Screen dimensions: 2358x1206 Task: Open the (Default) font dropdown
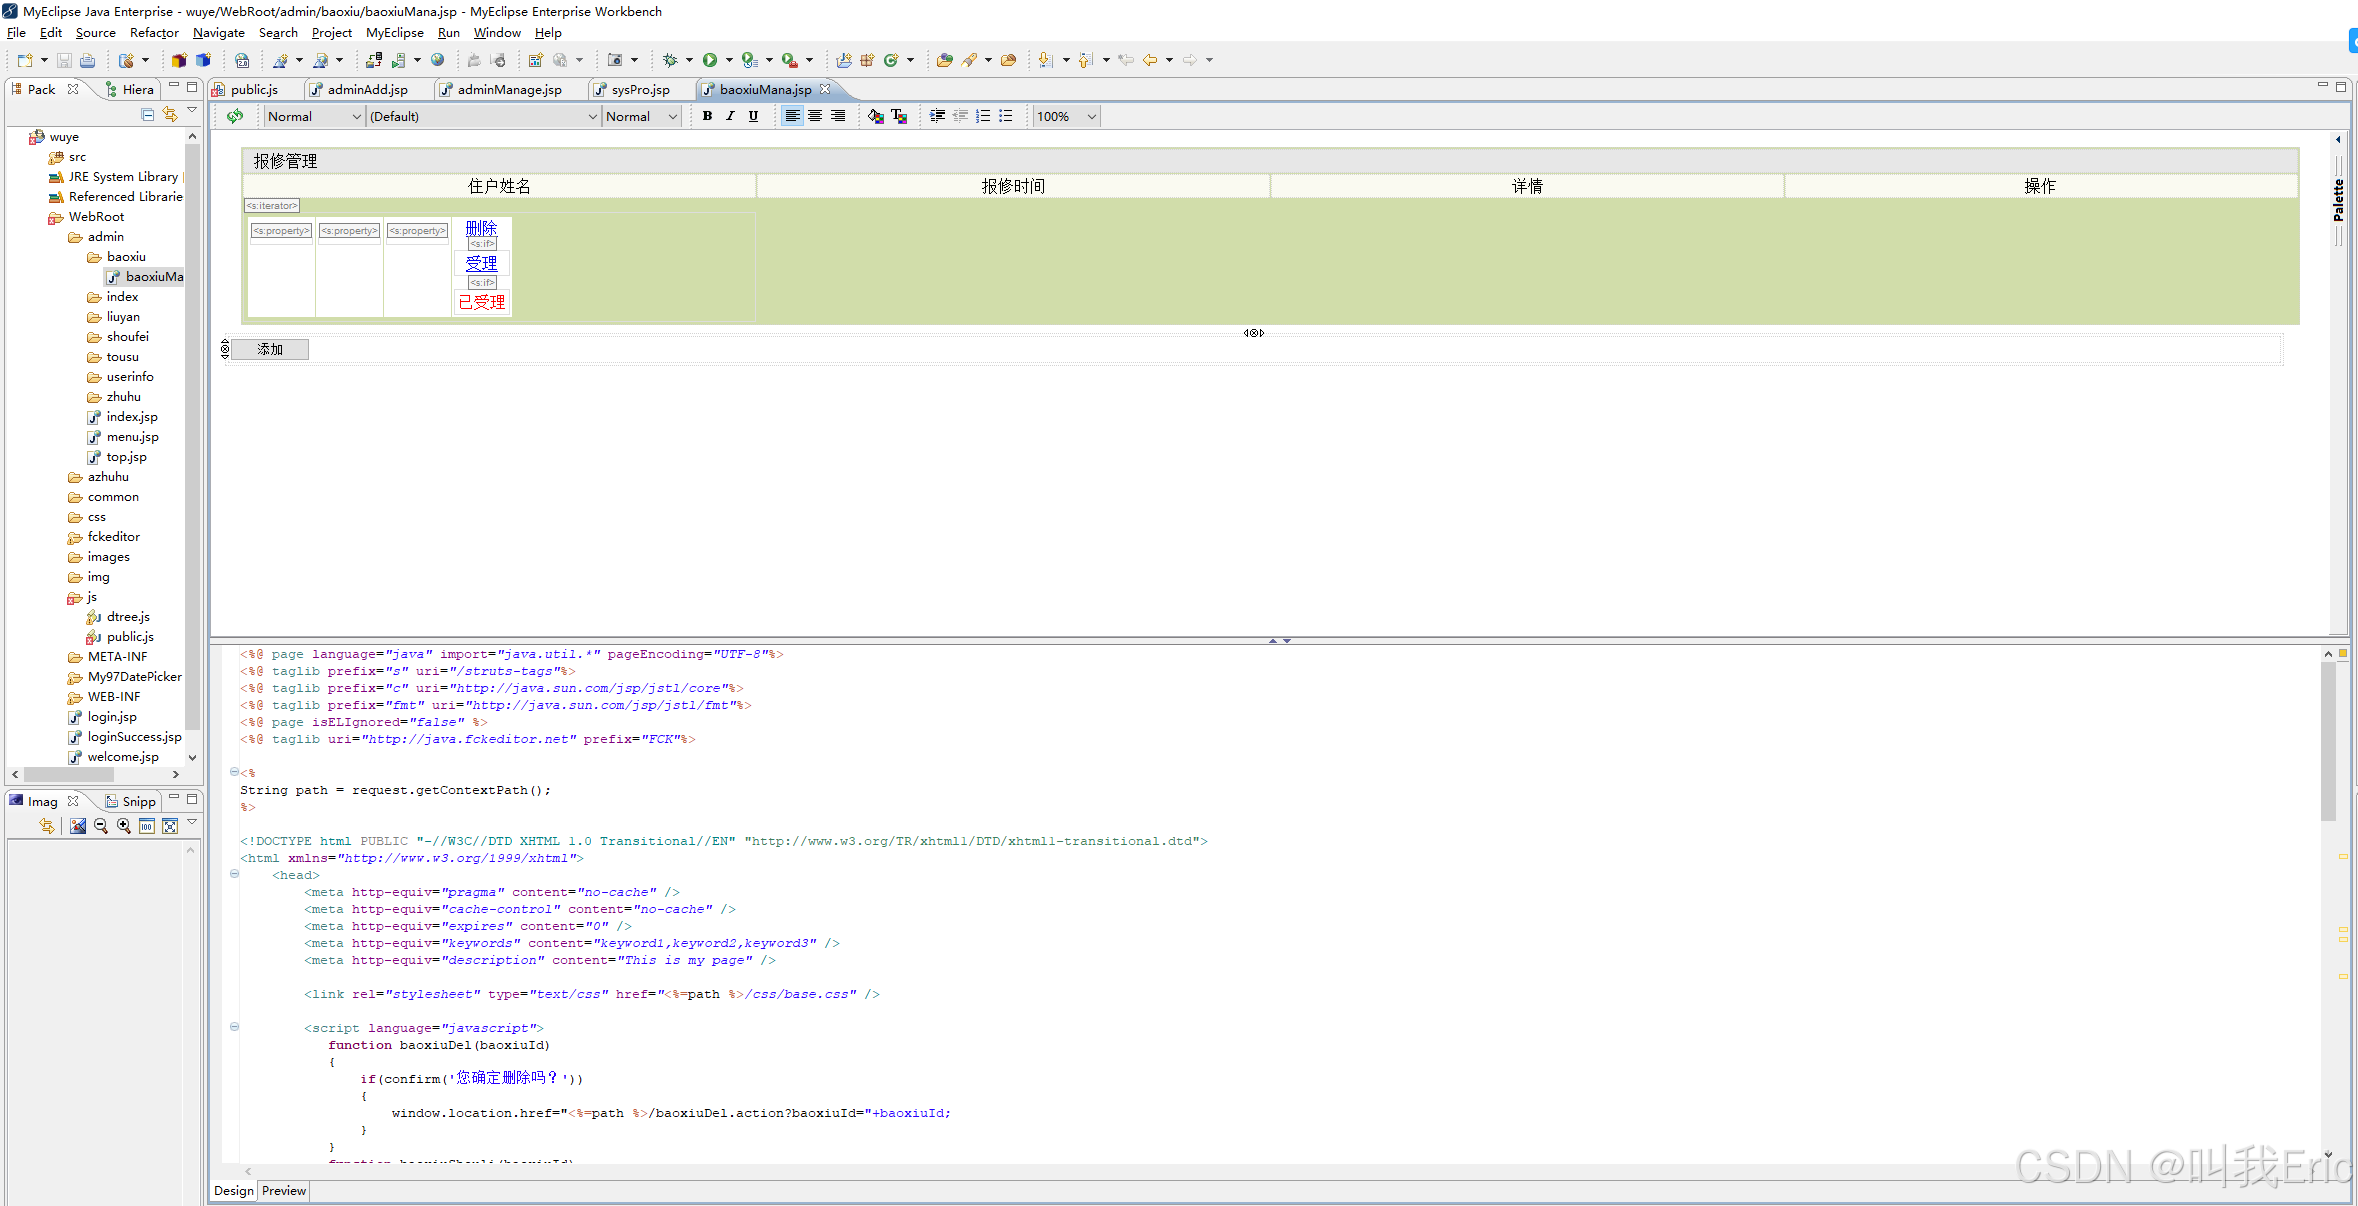point(592,116)
